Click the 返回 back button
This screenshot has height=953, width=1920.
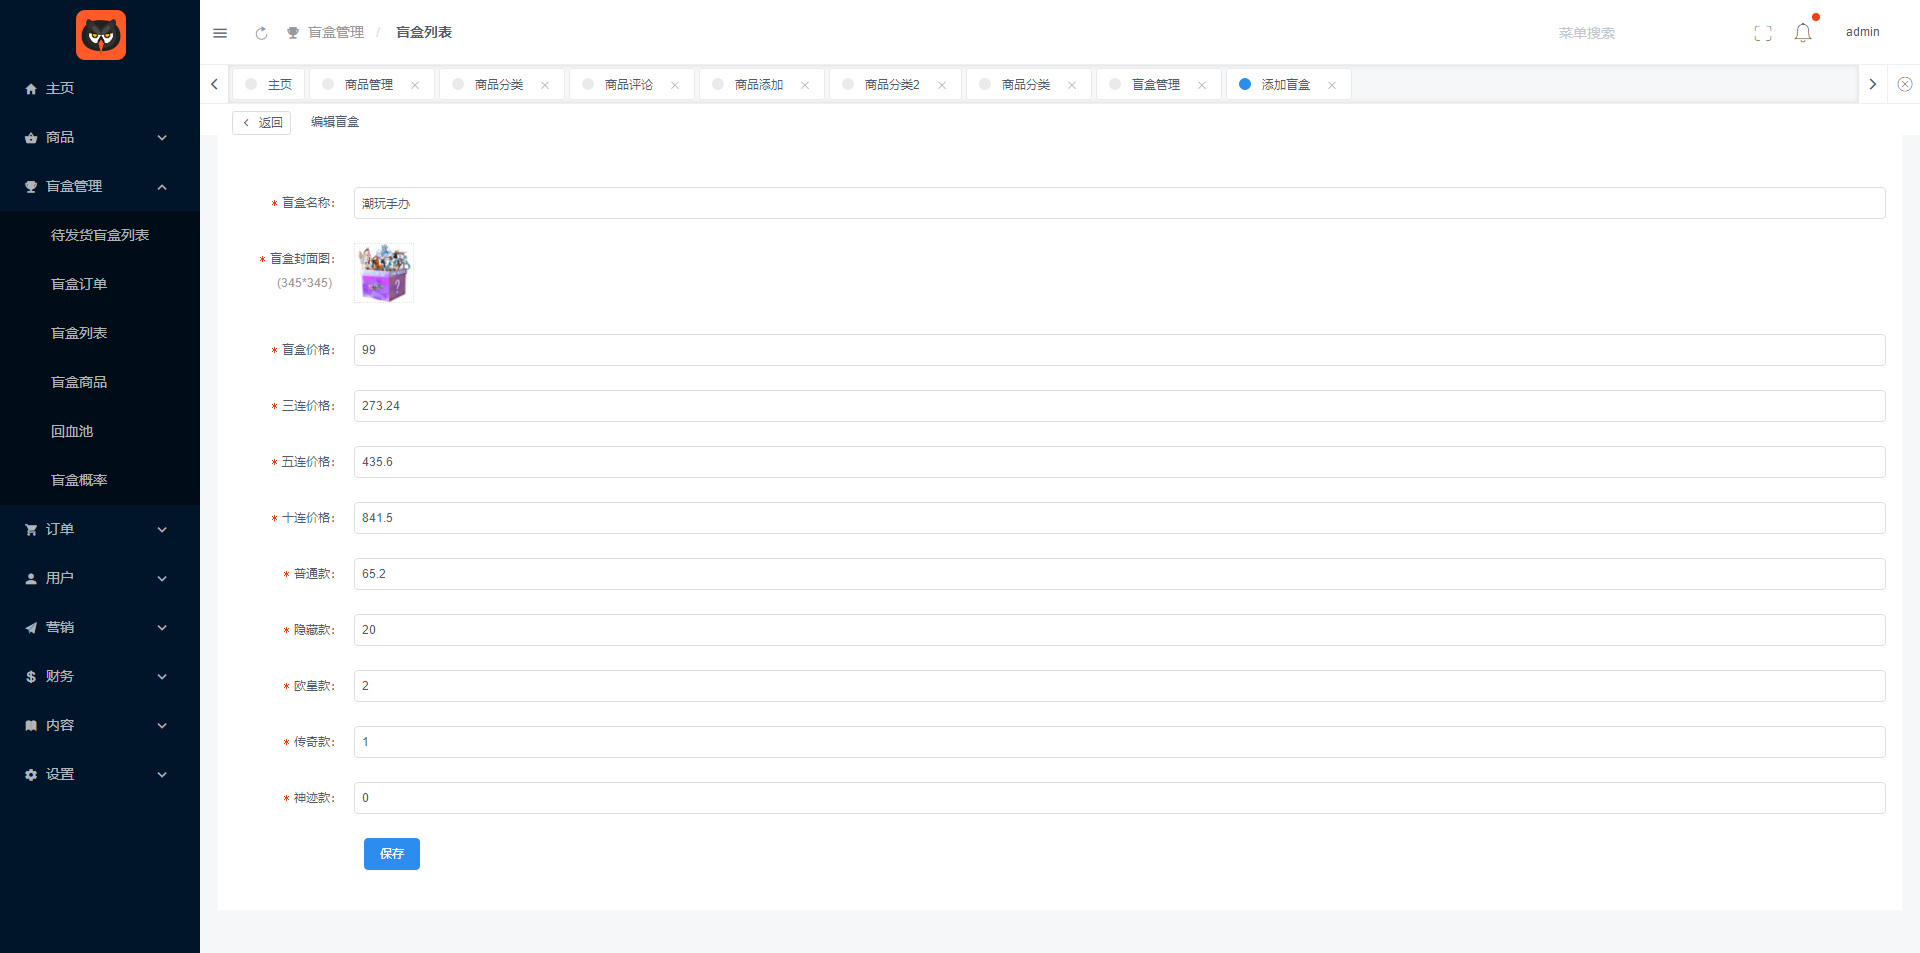pos(262,122)
